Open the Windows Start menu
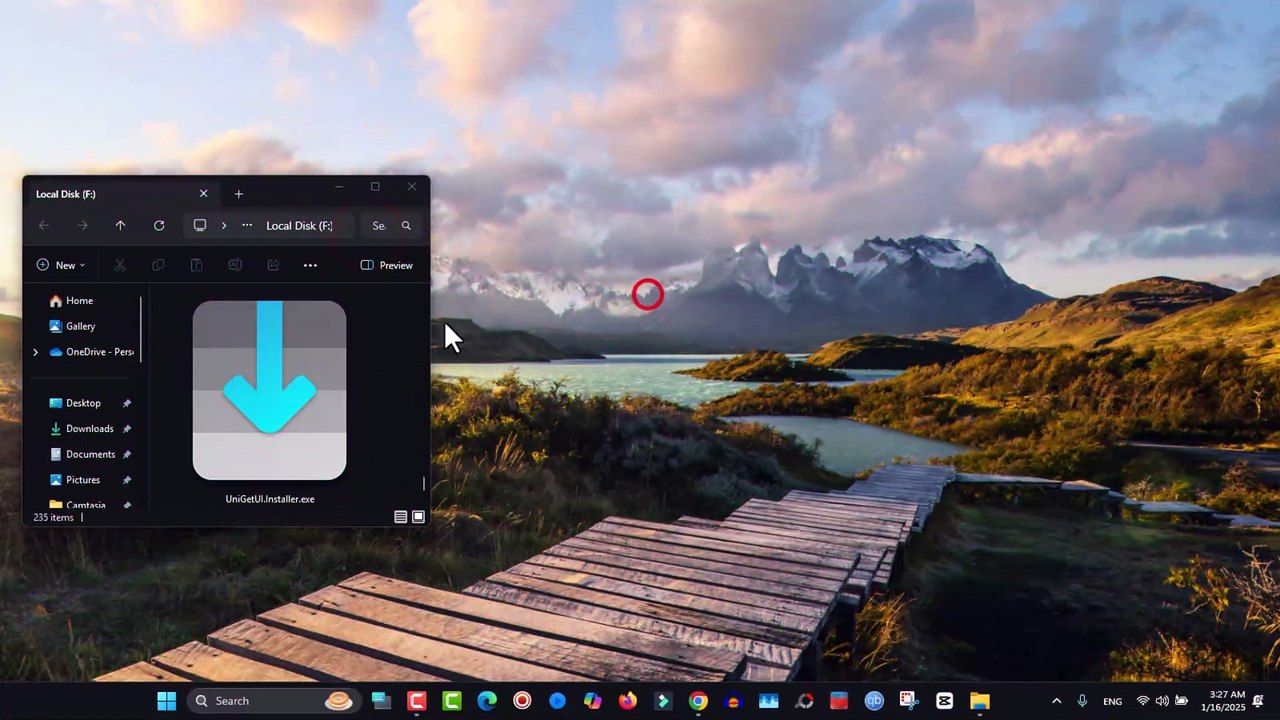The width and height of the screenshot is (1280, 720). click(167, 701)
